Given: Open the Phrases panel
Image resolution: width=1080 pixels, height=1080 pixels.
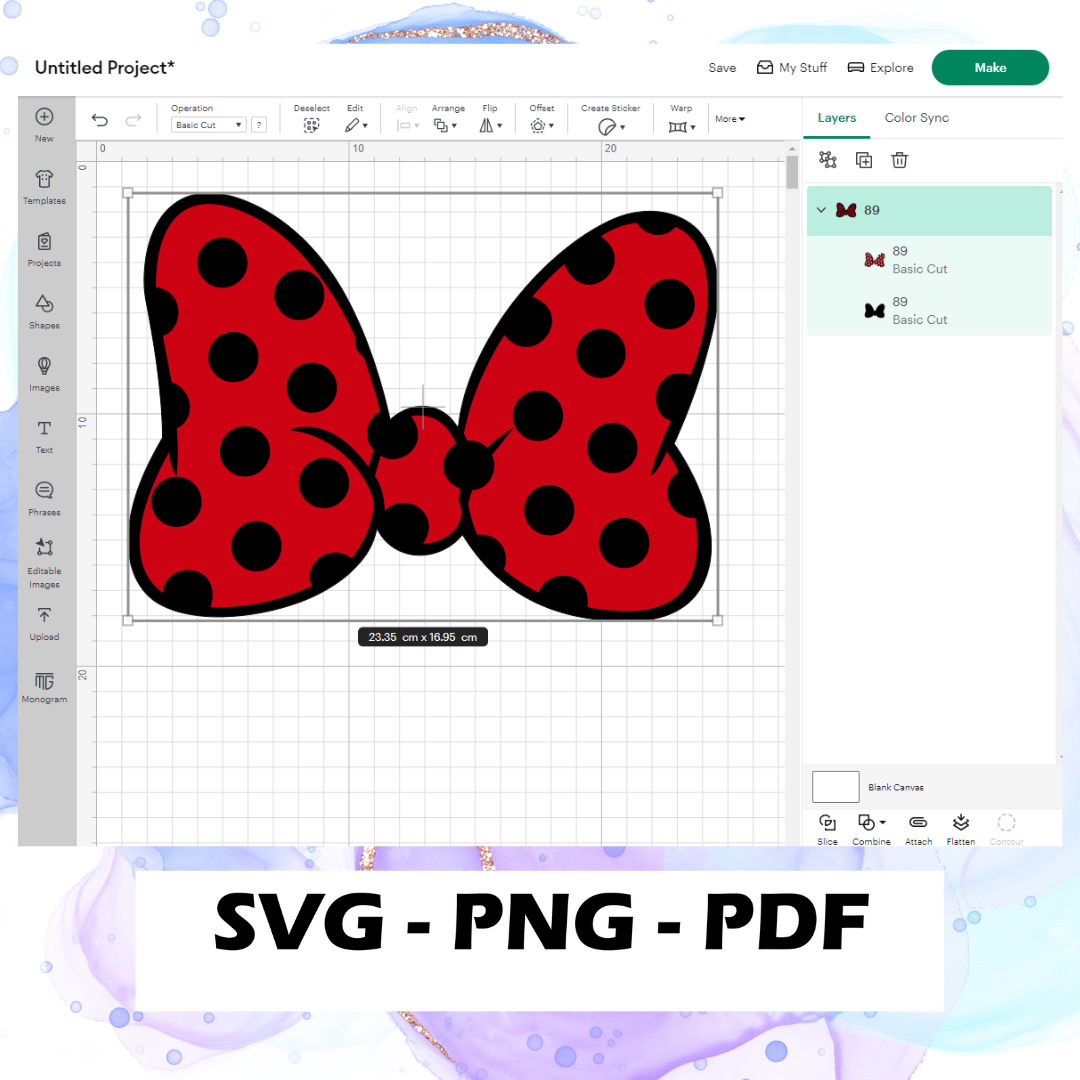Looking at the screenshot, I should click(x=44, y=499).
